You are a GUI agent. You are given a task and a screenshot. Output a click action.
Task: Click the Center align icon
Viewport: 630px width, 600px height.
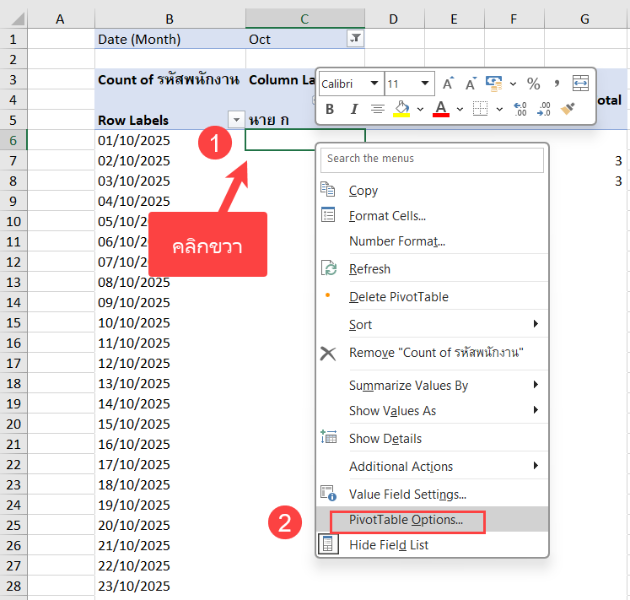coord(377,109)
